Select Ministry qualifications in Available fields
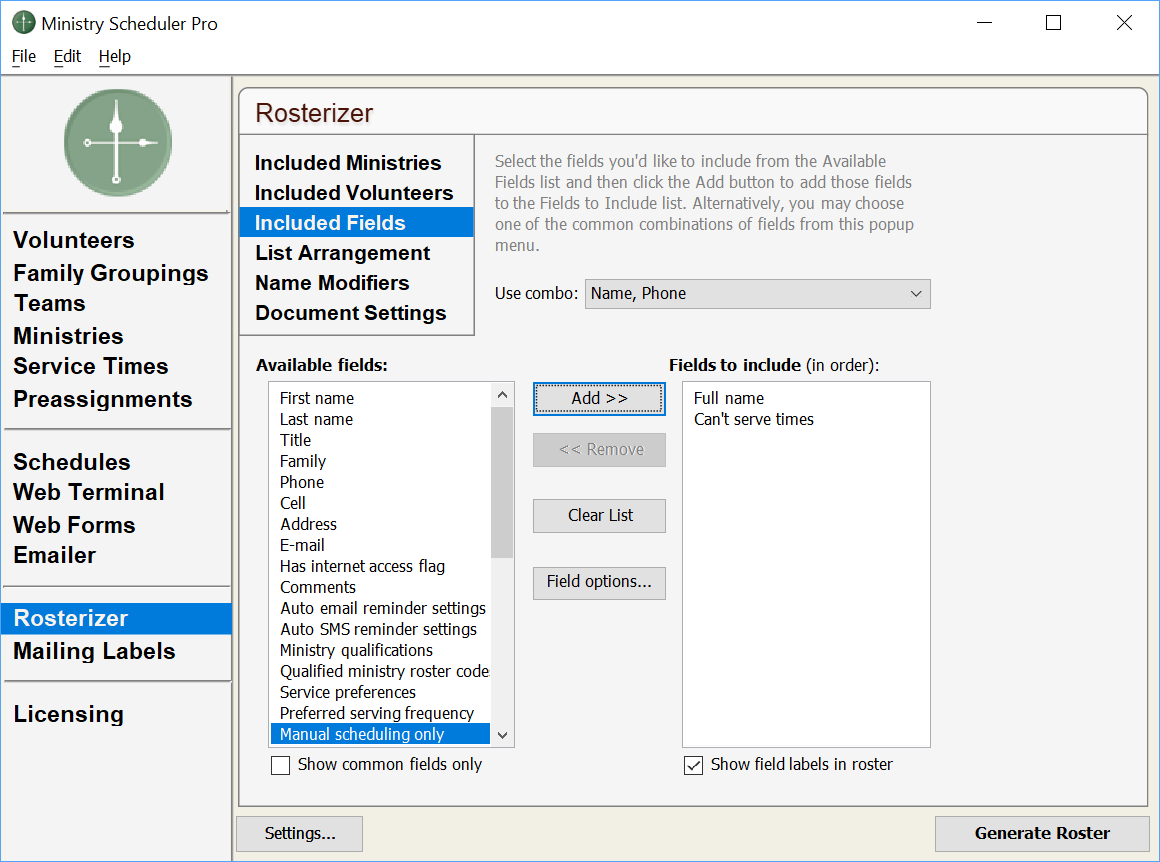The height and width of the screenshot is (862, 1160). pyautogui.click(x=356, y=650)
